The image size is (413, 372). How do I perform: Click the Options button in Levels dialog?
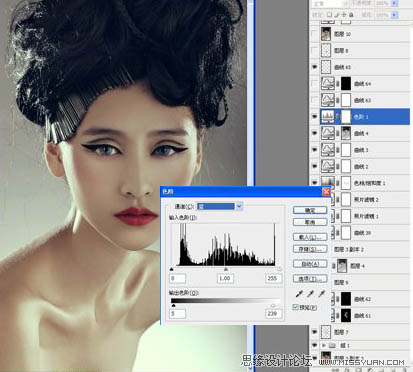click(310, 279)
